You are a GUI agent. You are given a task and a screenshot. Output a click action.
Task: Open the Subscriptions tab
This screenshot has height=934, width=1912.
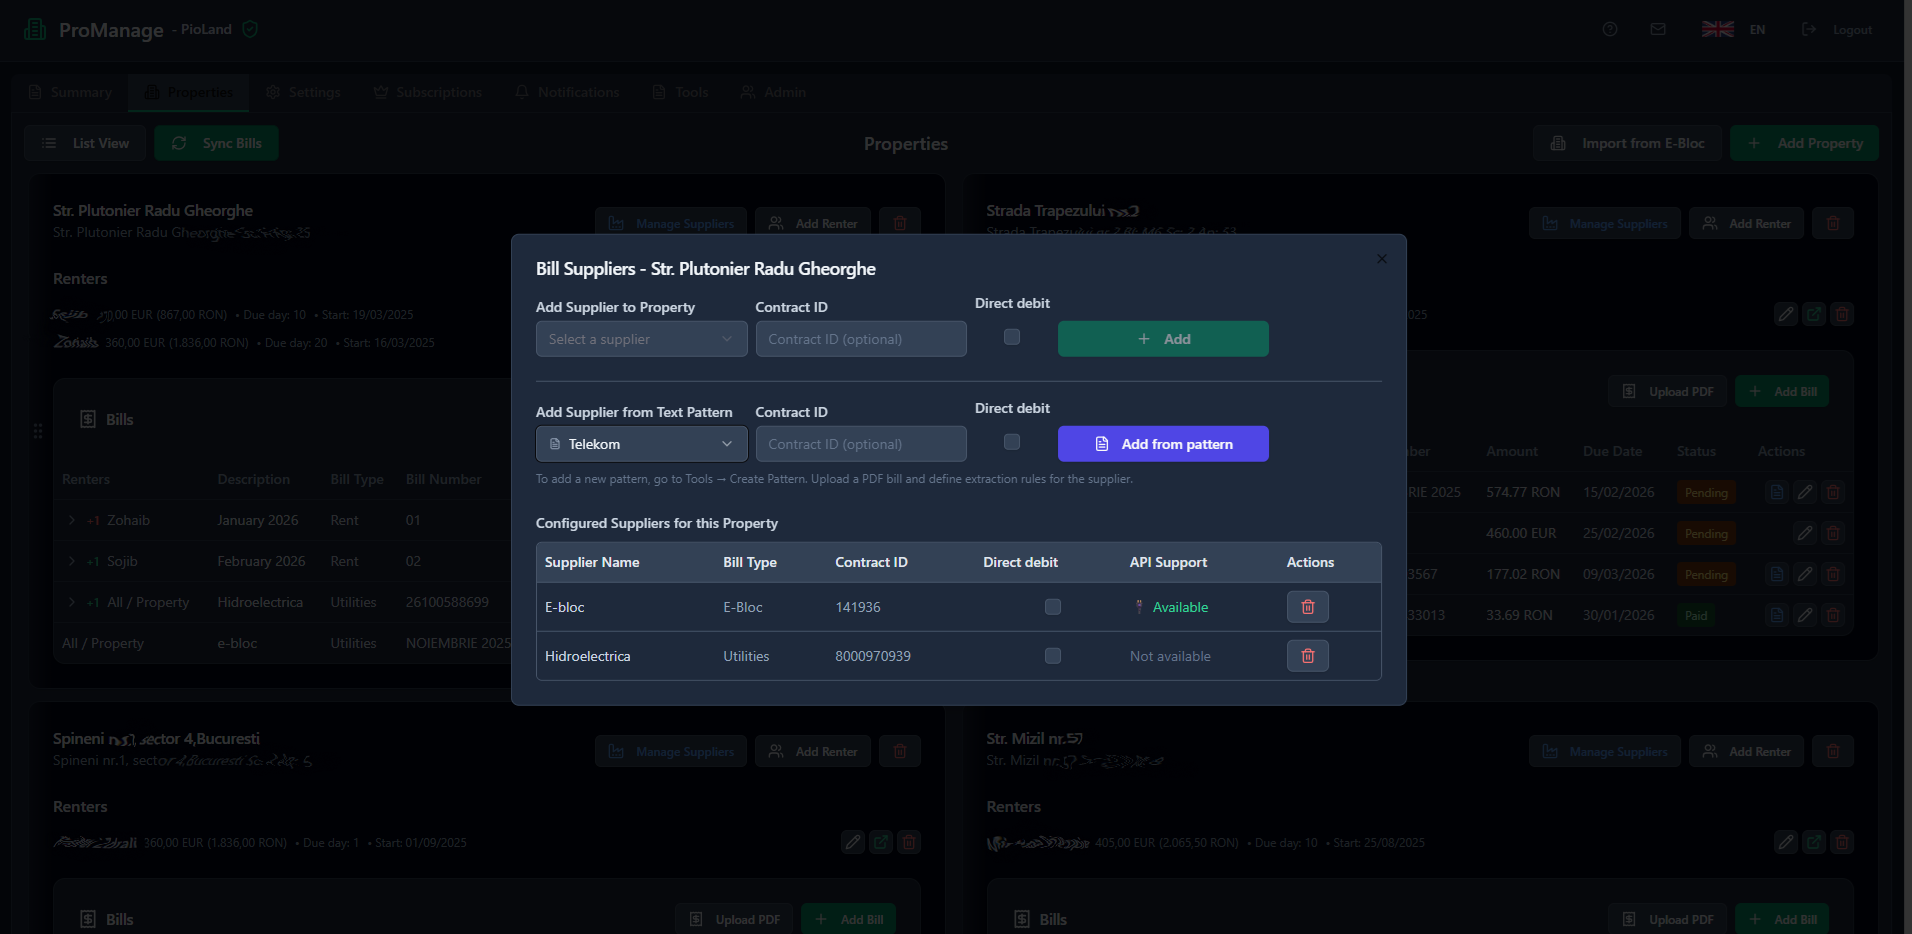click(x=427, y=92)
